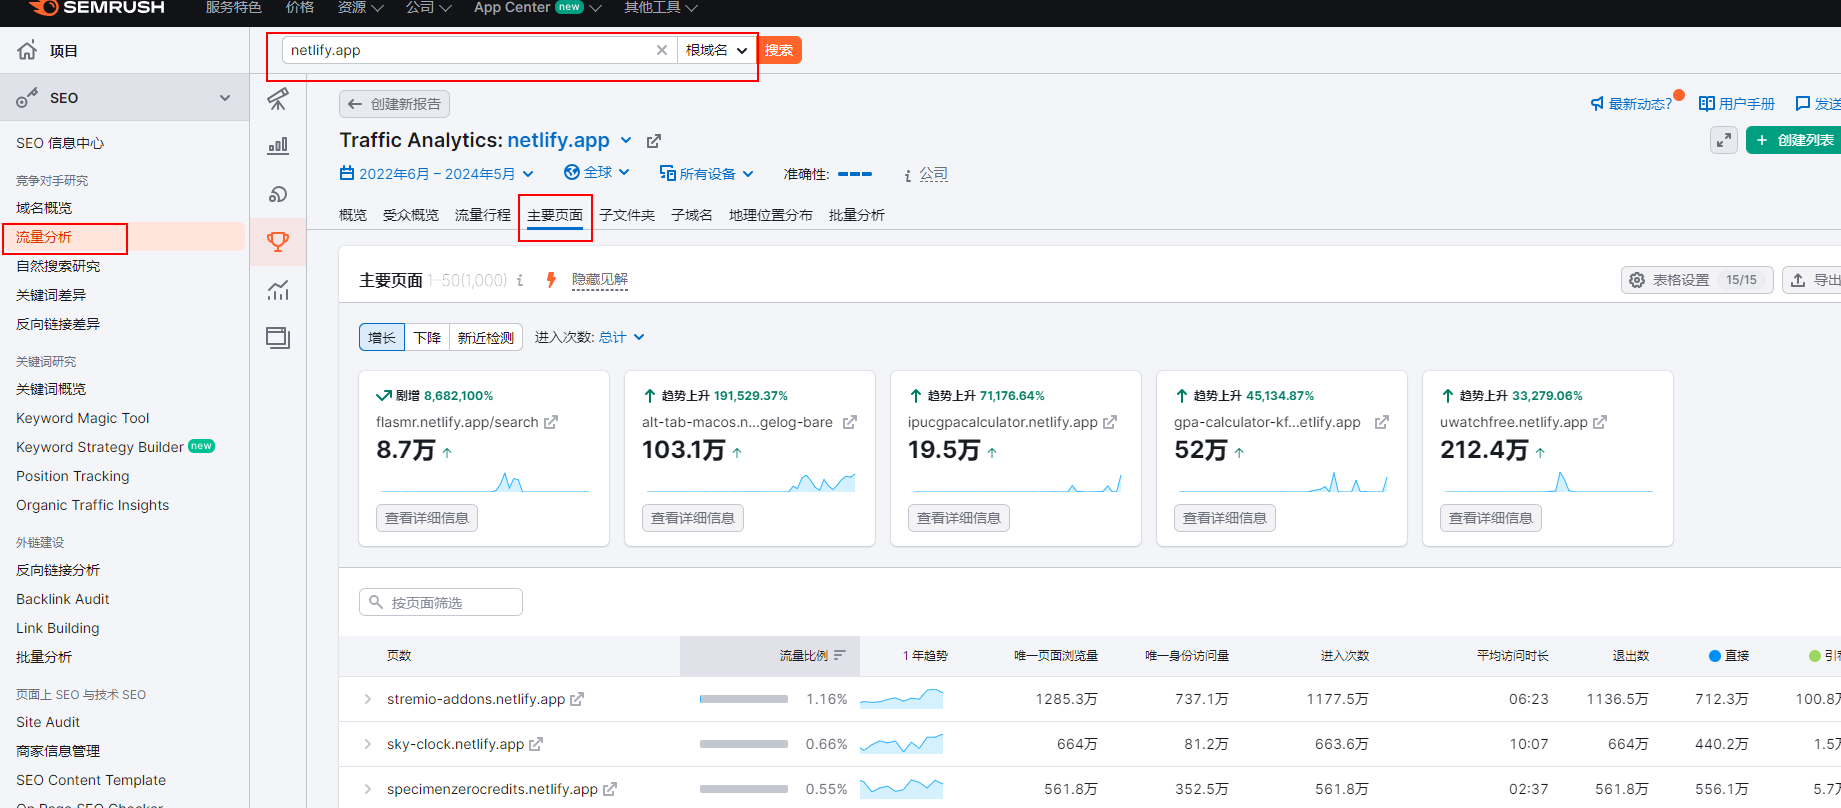The height and width of the screenshot is (808, 1841).
Task: Switch to the 子文件夹 tab
Action: (627, 215)
